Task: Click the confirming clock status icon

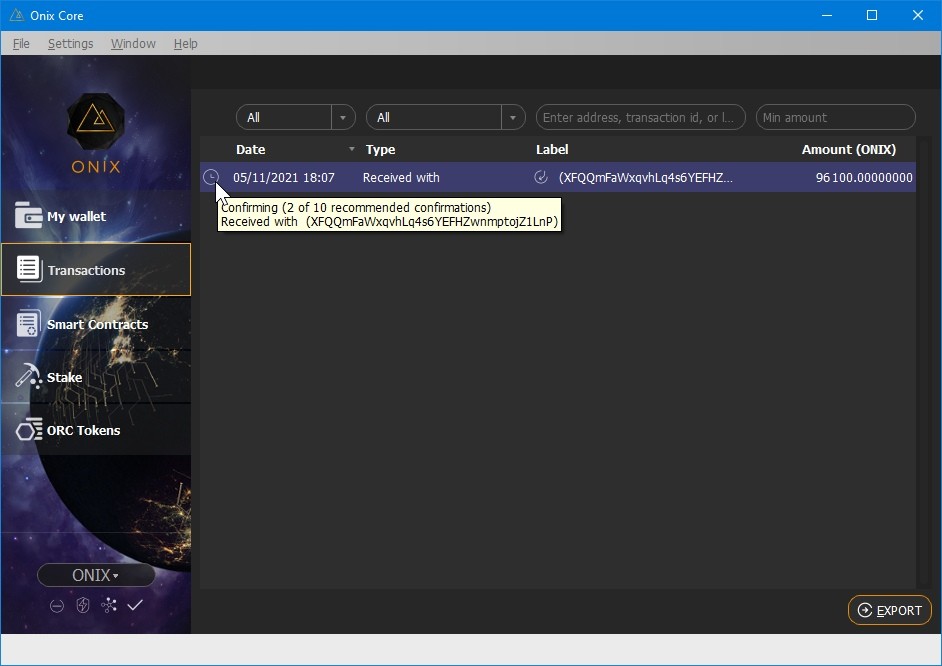Action: pyautogui.click(x=210, y=177)
